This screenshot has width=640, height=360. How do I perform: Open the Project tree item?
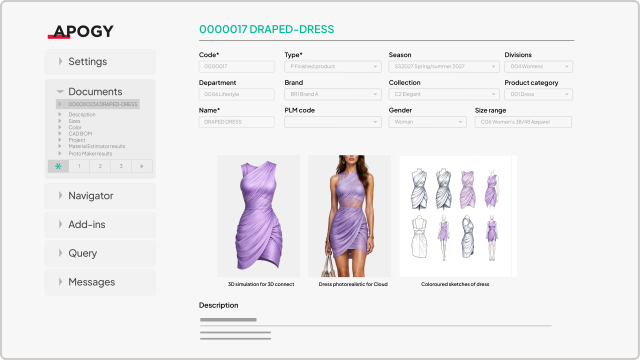[x=77, y=140]
